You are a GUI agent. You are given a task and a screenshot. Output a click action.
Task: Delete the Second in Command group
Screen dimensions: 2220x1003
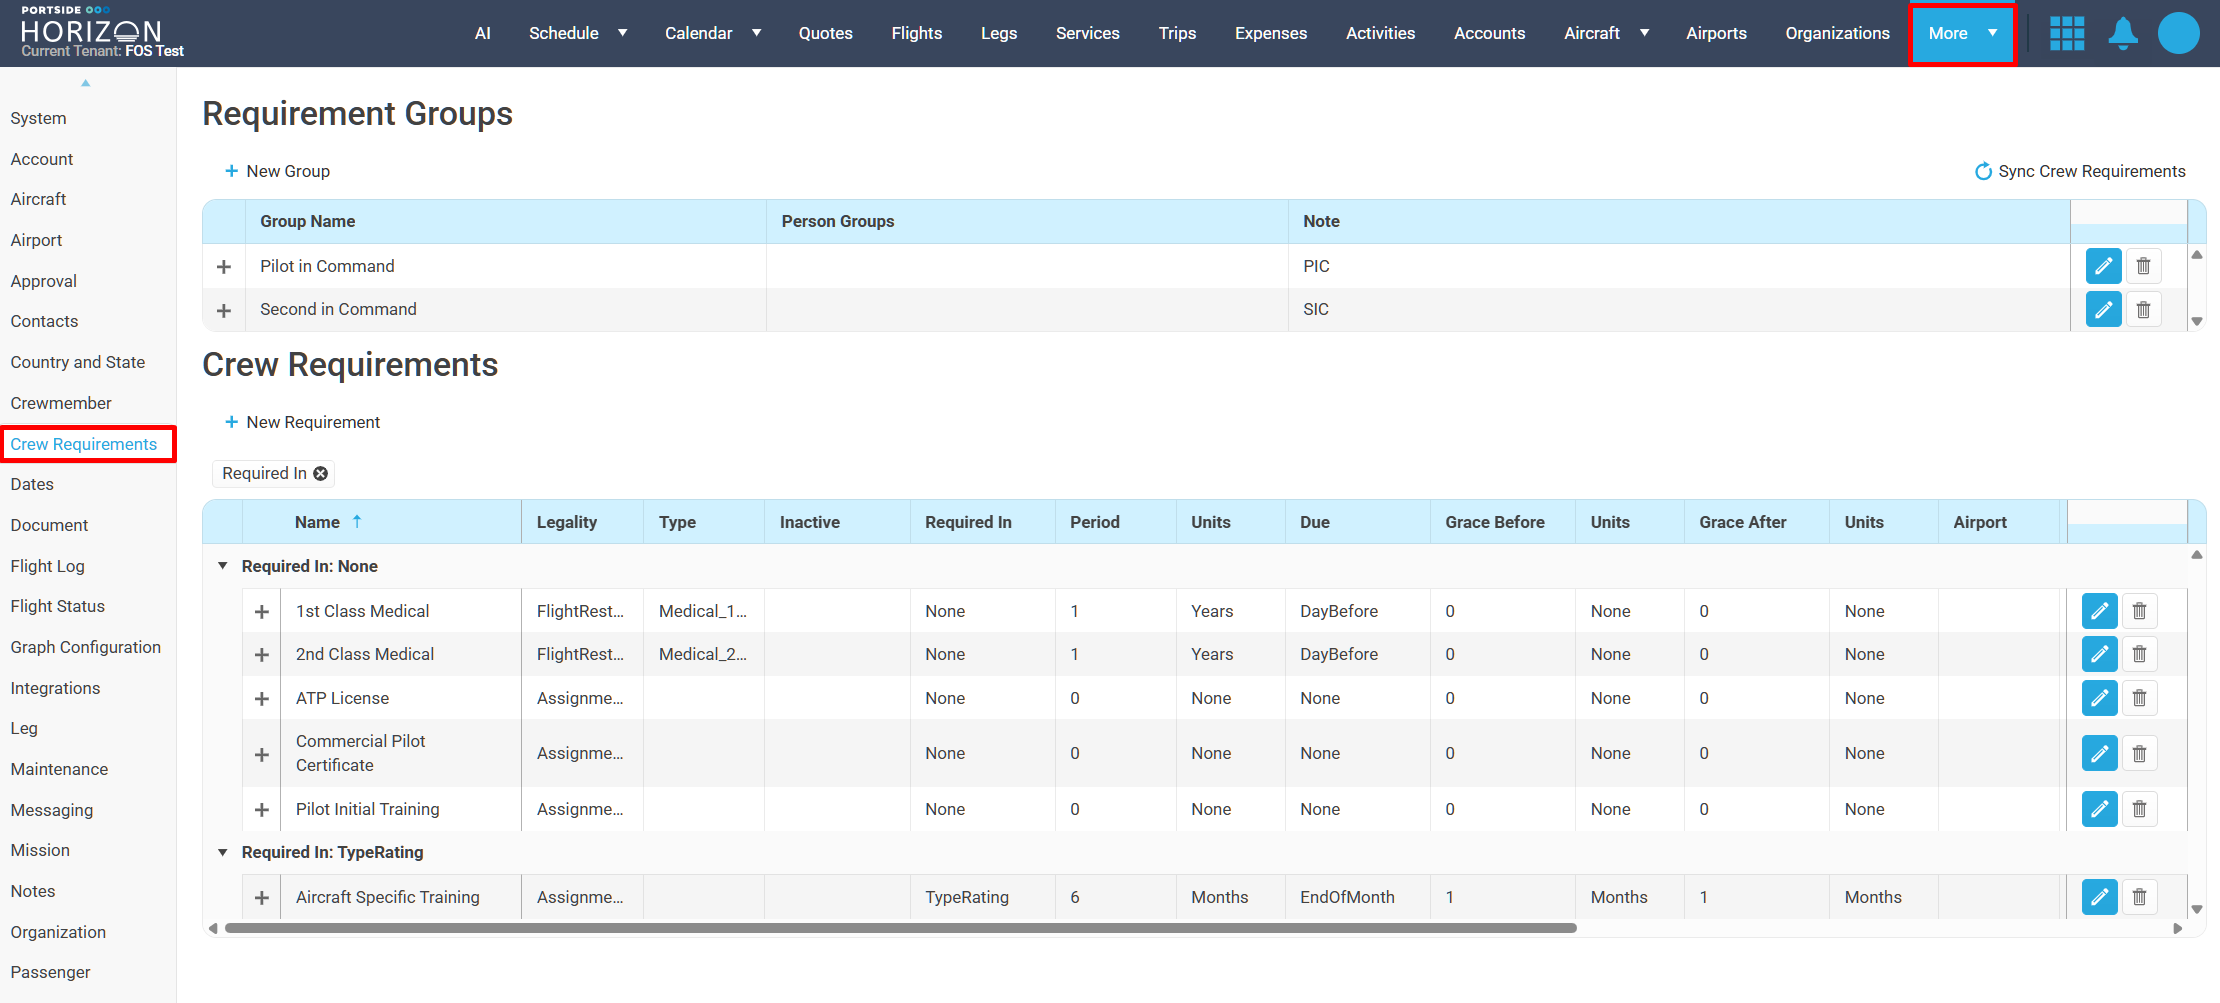[2143, 310]
